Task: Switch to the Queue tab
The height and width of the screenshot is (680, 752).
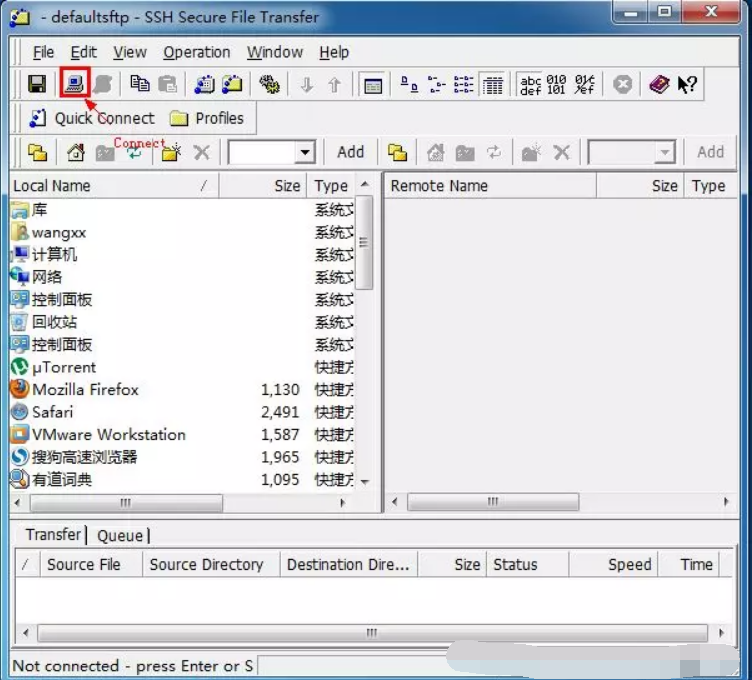Action: coord(119,535)
